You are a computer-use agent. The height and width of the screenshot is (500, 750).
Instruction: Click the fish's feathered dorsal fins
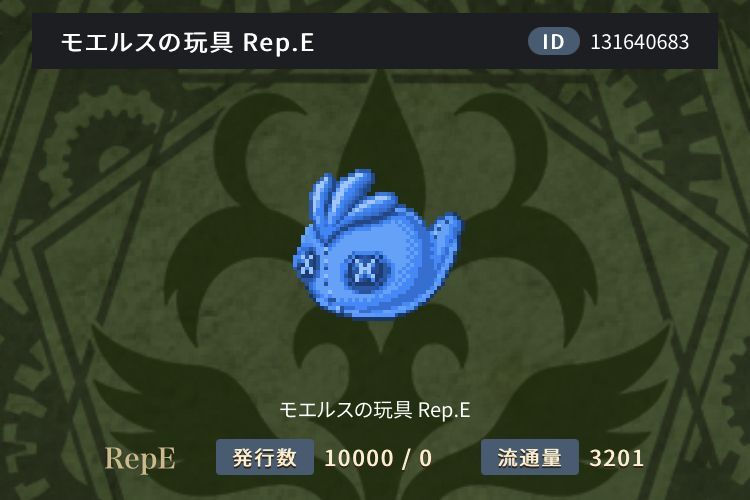pyautogui.click(x=354, y=198)
